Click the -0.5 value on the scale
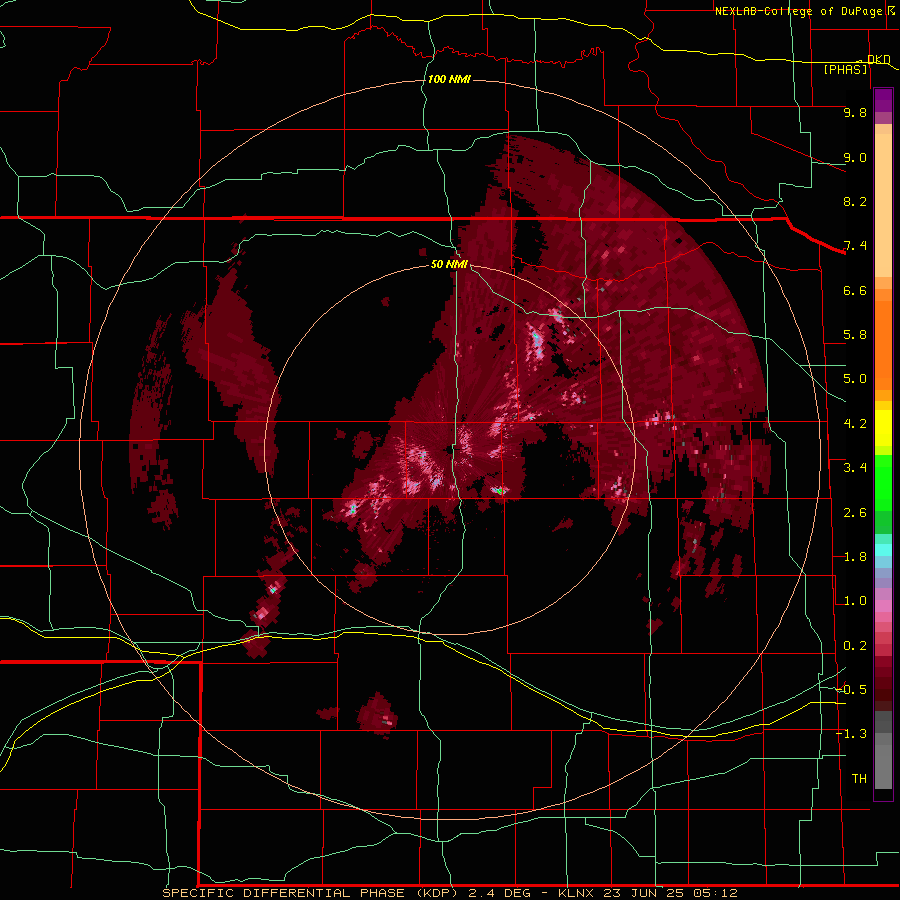The image size is (900, 900). click(x=852, y=690)
